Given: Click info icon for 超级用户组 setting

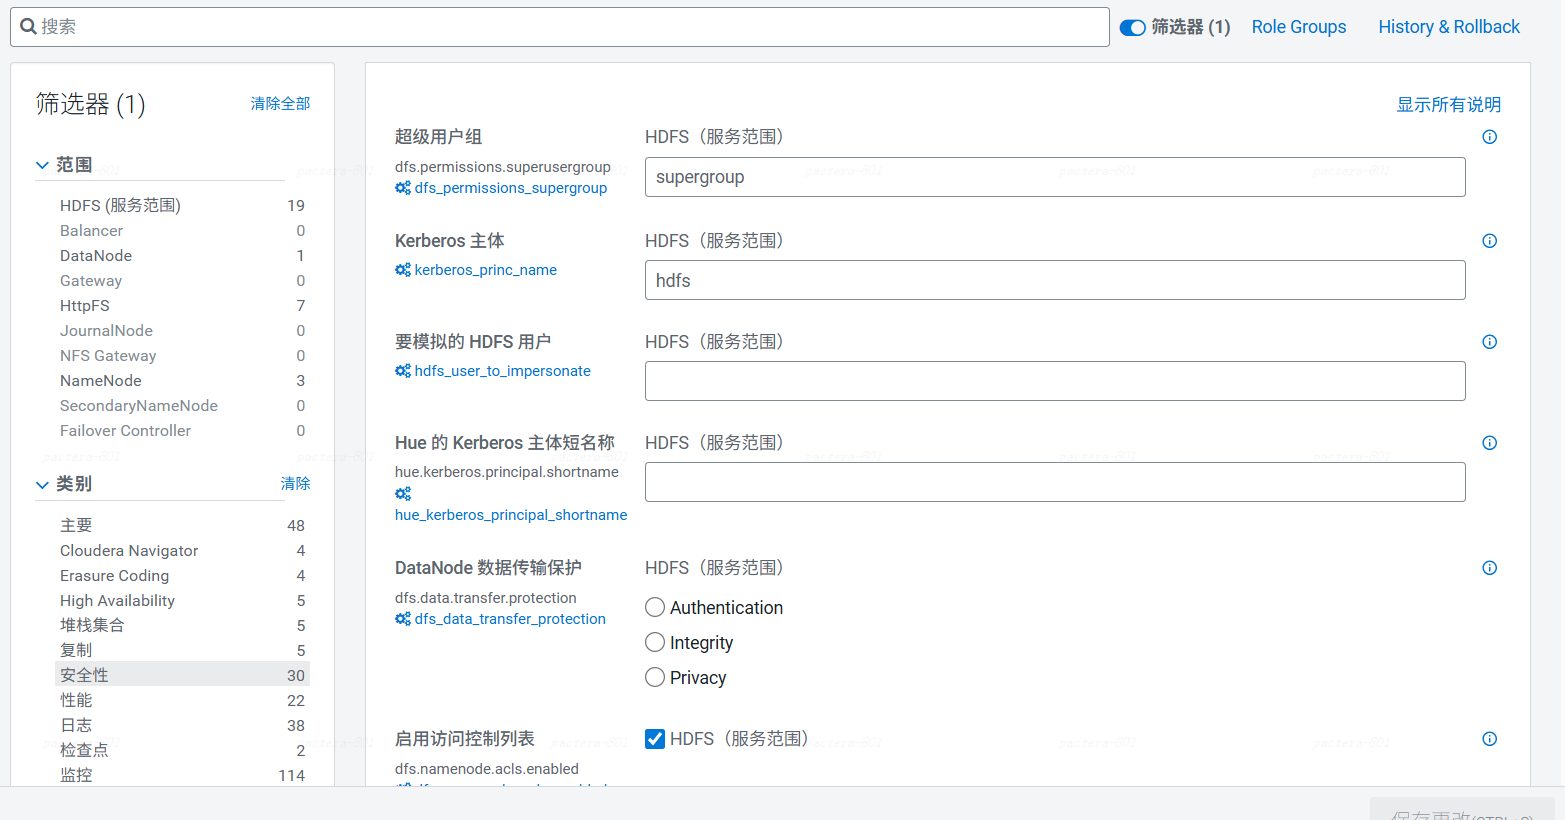Looking at the screenshot, I should [1489, 137].
